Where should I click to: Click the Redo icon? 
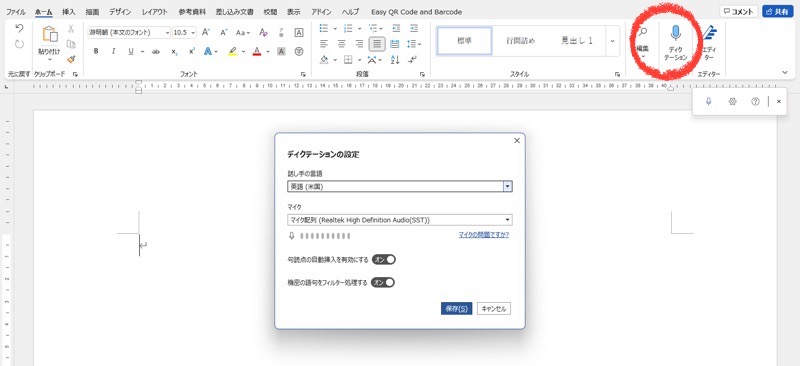coord(19,44)
